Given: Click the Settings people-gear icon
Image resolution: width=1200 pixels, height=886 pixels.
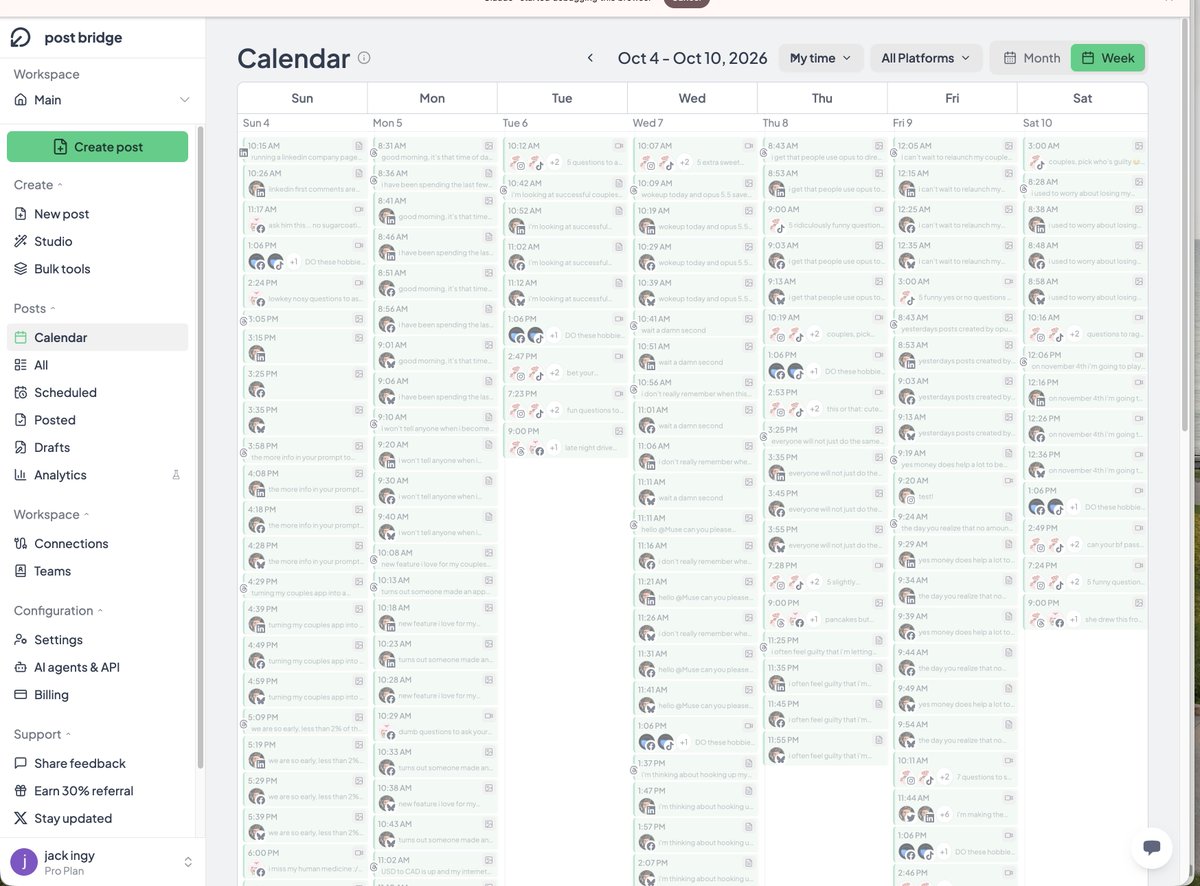Looking at the screenshot, I should coord(21,639).
